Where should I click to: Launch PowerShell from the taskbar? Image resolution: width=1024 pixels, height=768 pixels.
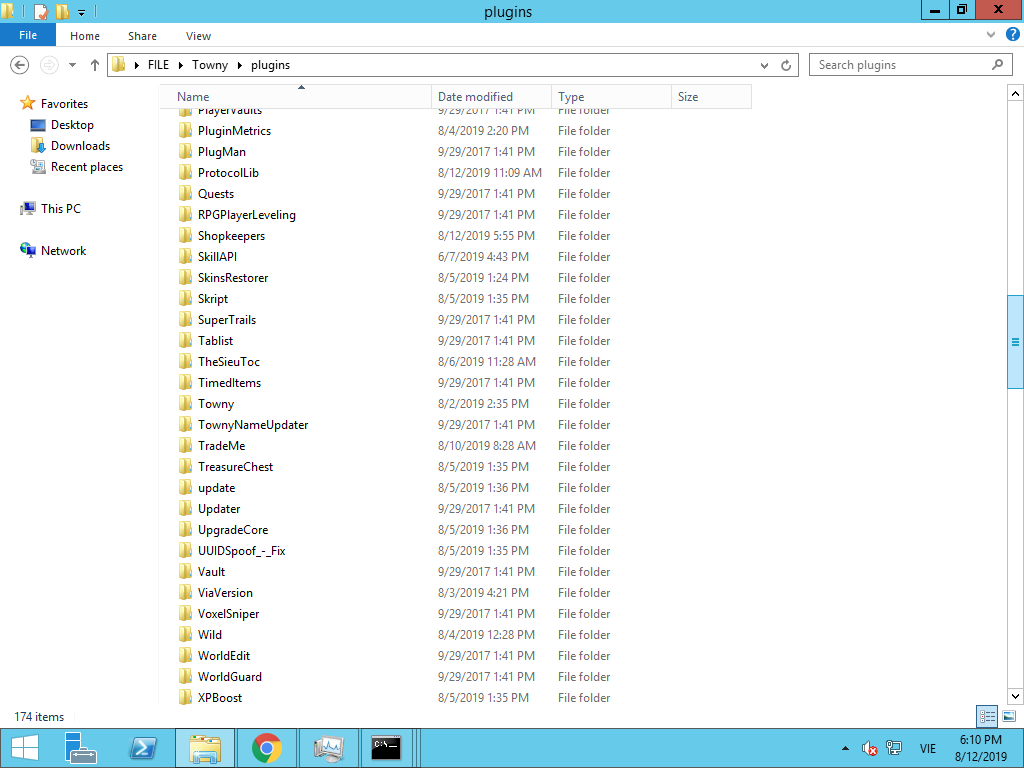click(x=143, y=748)
